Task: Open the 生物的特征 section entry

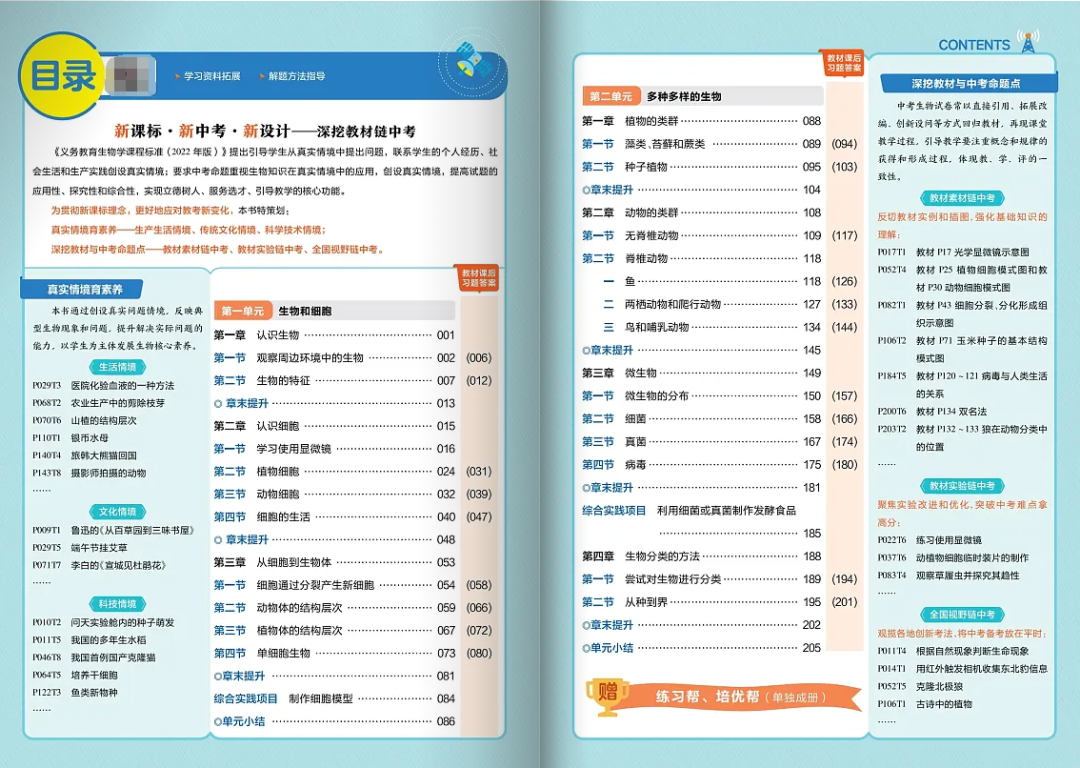Action: click(334, 381)
